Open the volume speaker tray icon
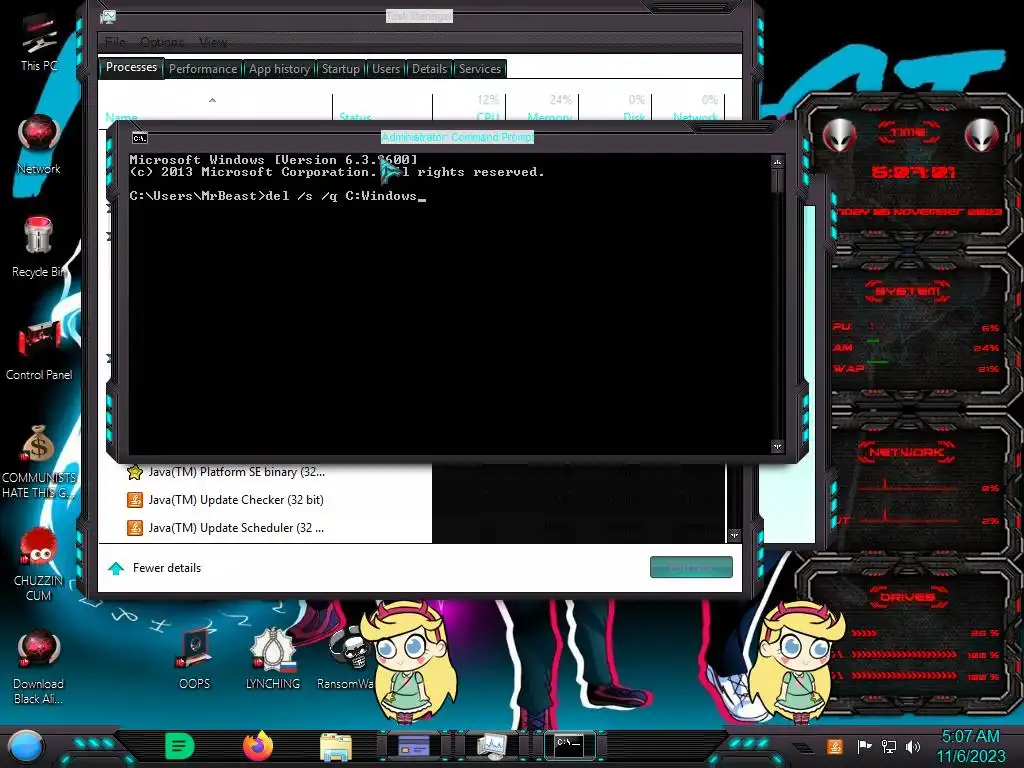Screen dimensions: 1024x768 pos(913,746)
